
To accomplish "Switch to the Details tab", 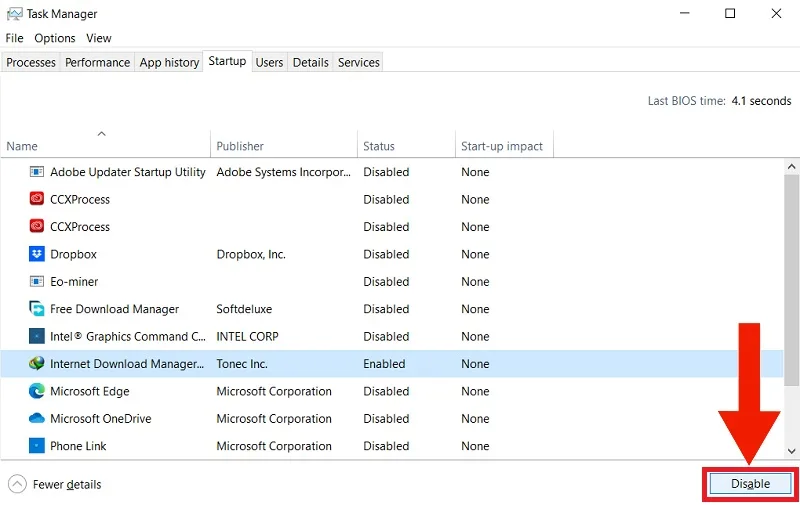I will 310,62.
